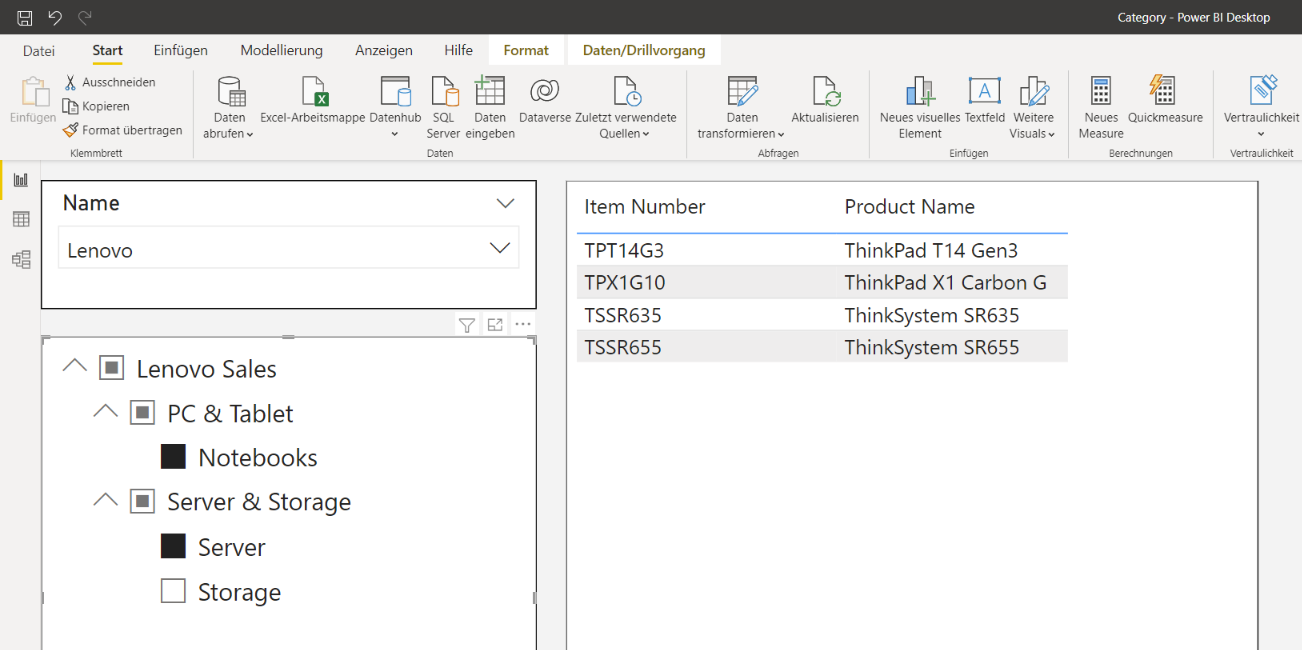The height and width of the screenshot is (650, 1302).
Task: Open the Excel-Arbeitsmappe import icon
Action: coord(314,92)
